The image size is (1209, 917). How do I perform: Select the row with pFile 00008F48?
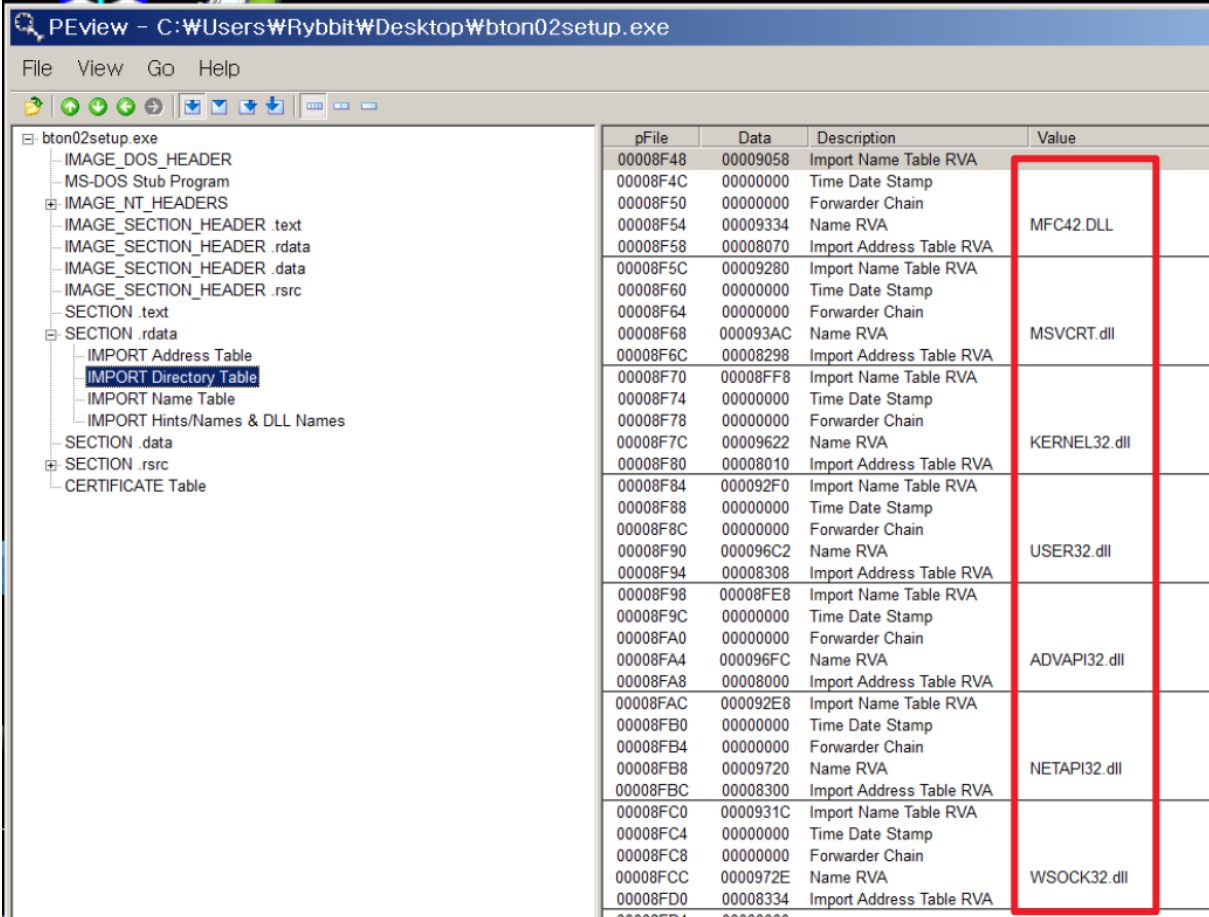(x=905, y=160)
